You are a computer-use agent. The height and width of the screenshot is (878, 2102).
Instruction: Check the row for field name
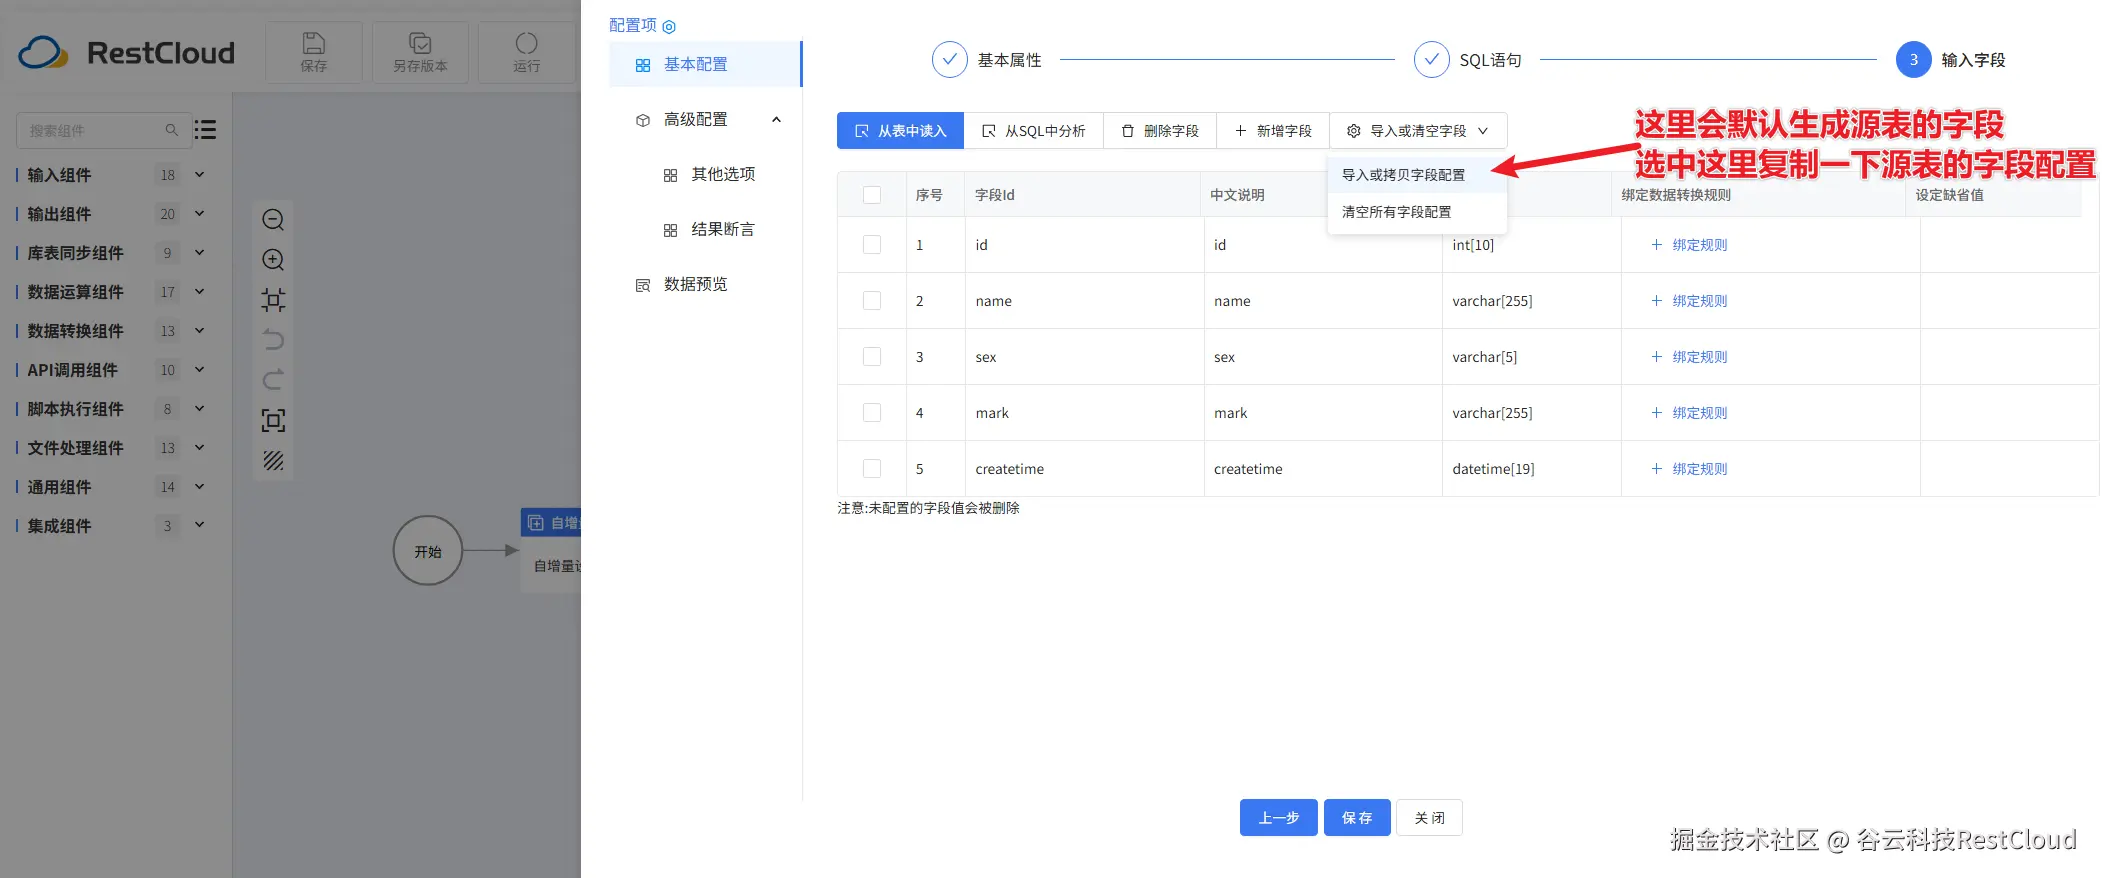872,301
